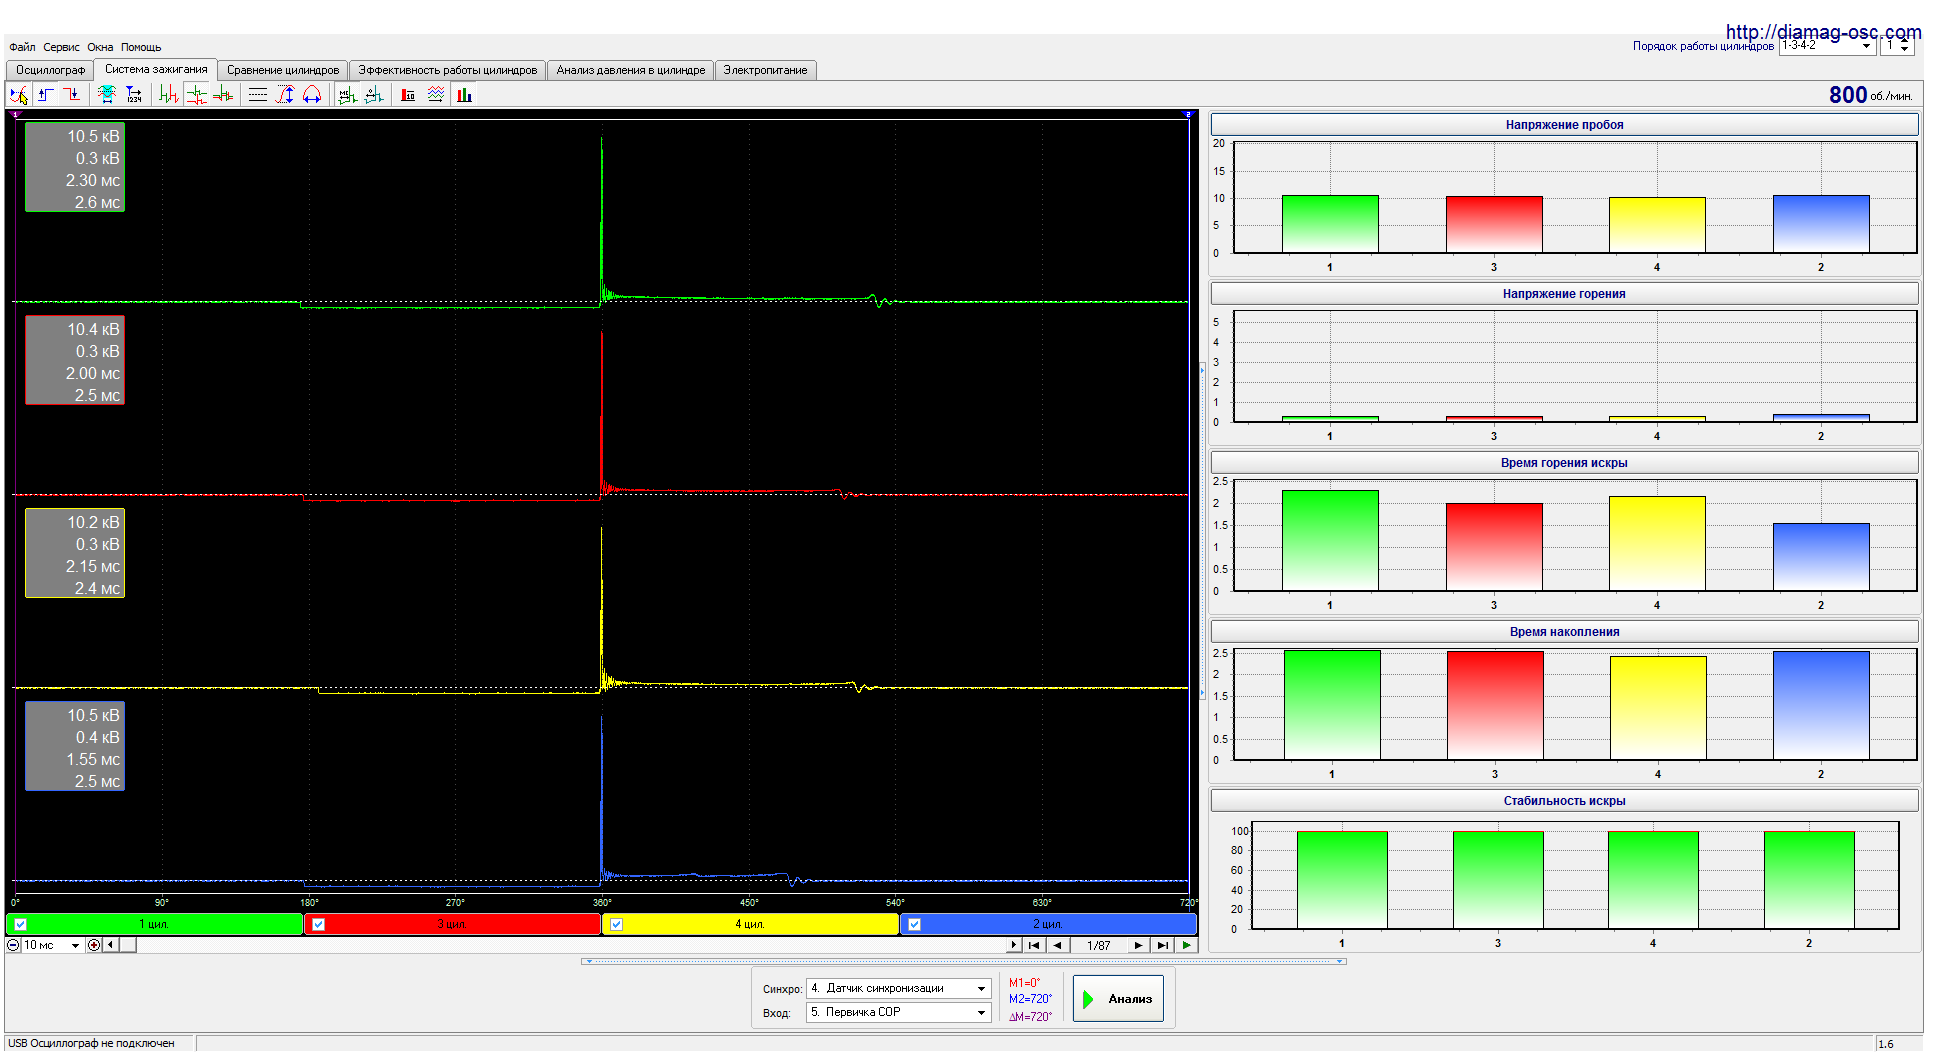Screen dimensions: 1936x1056
Task: Open the 'Файл' menu
Action: [x=22, y=47]
